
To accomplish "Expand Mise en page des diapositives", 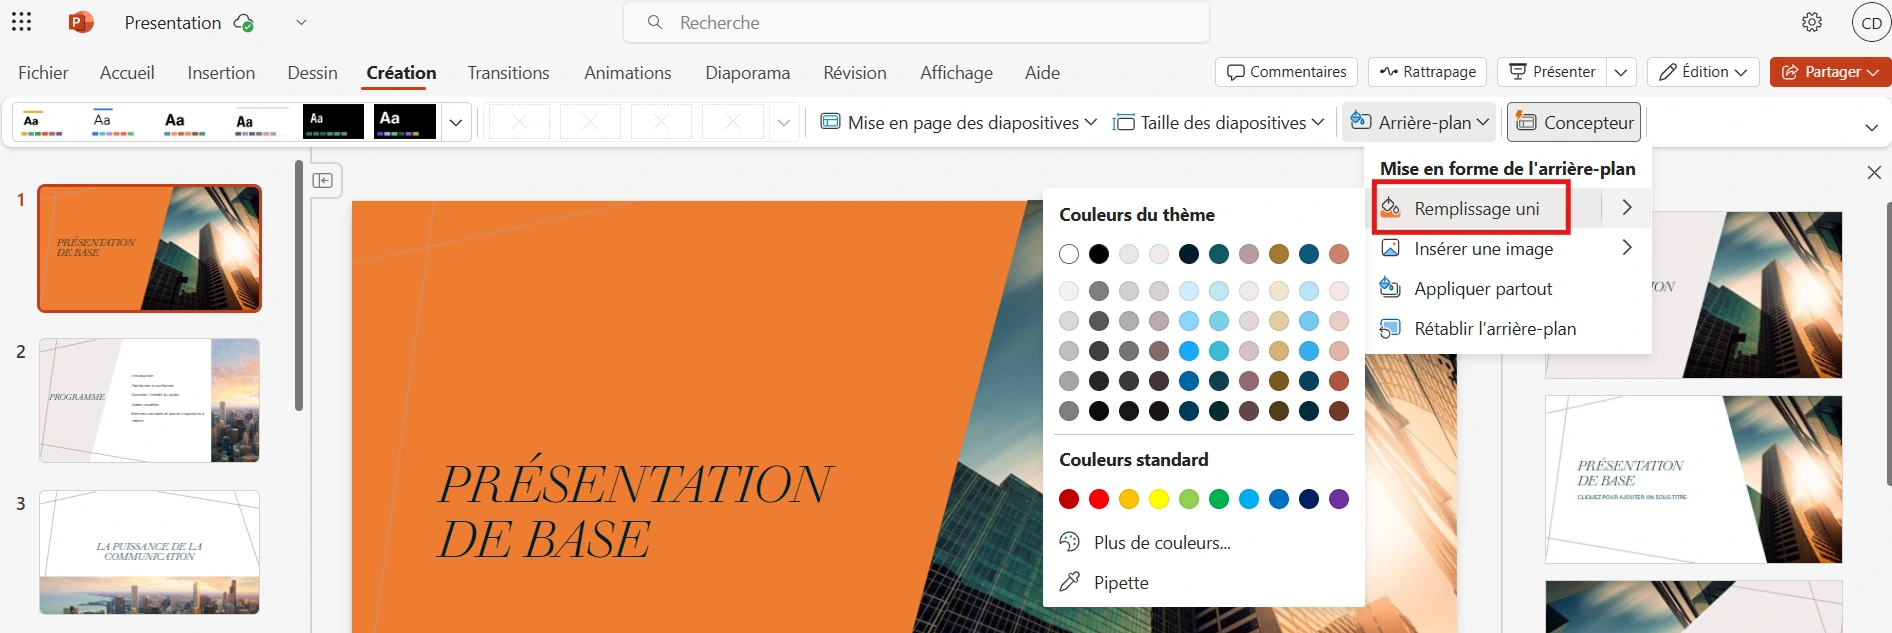I will pyautogui.click(x=959, y=122).
